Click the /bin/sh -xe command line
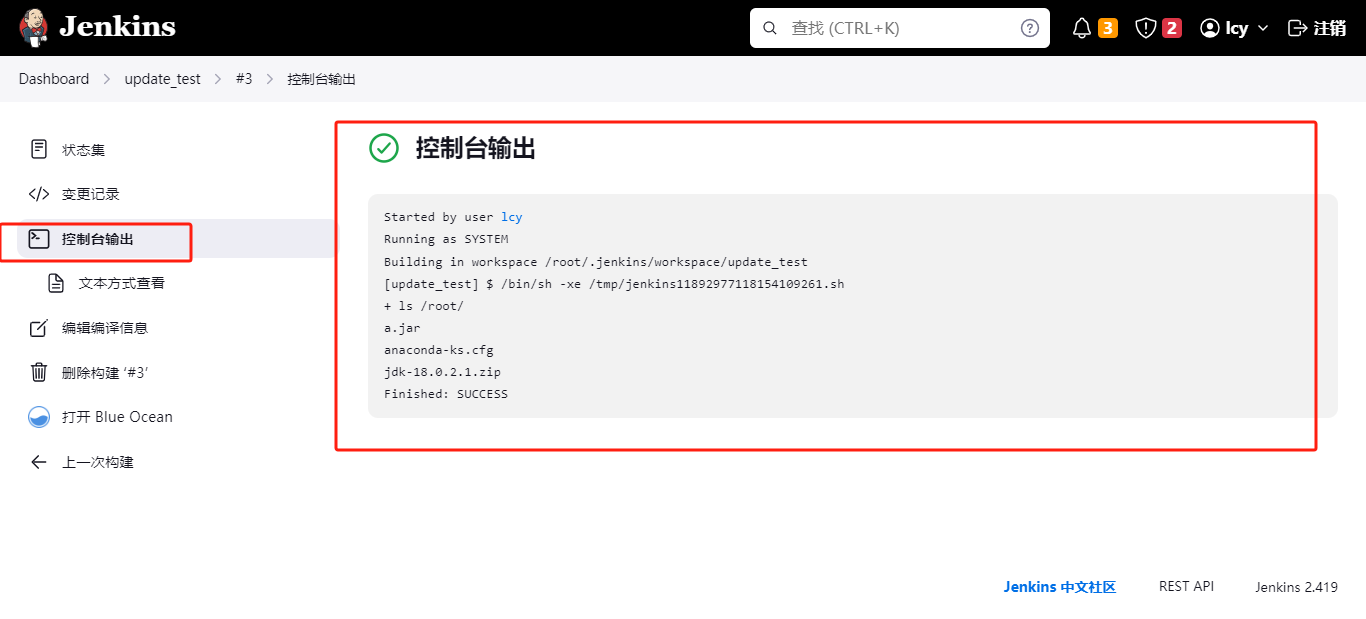1366x619 pixels. pyautogui.click(x=614, y=284)
